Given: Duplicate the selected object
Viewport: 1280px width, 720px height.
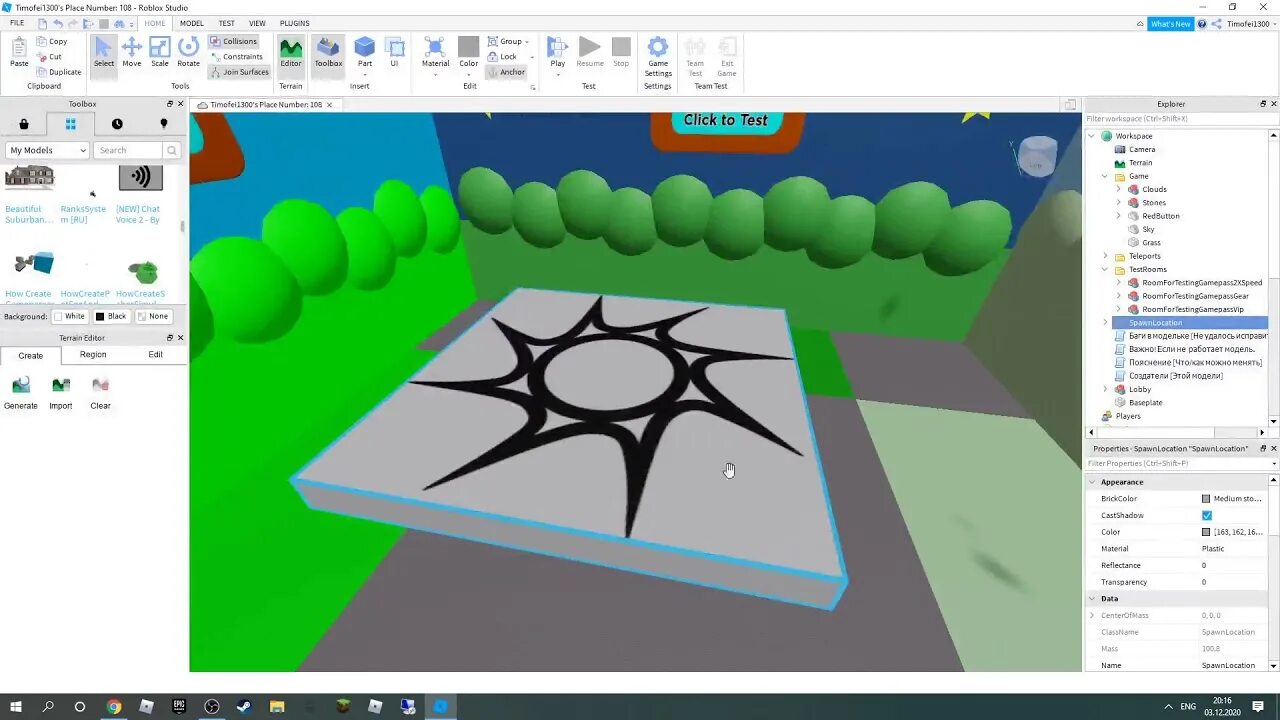Looking at the screenshot, I should point(59,72).
